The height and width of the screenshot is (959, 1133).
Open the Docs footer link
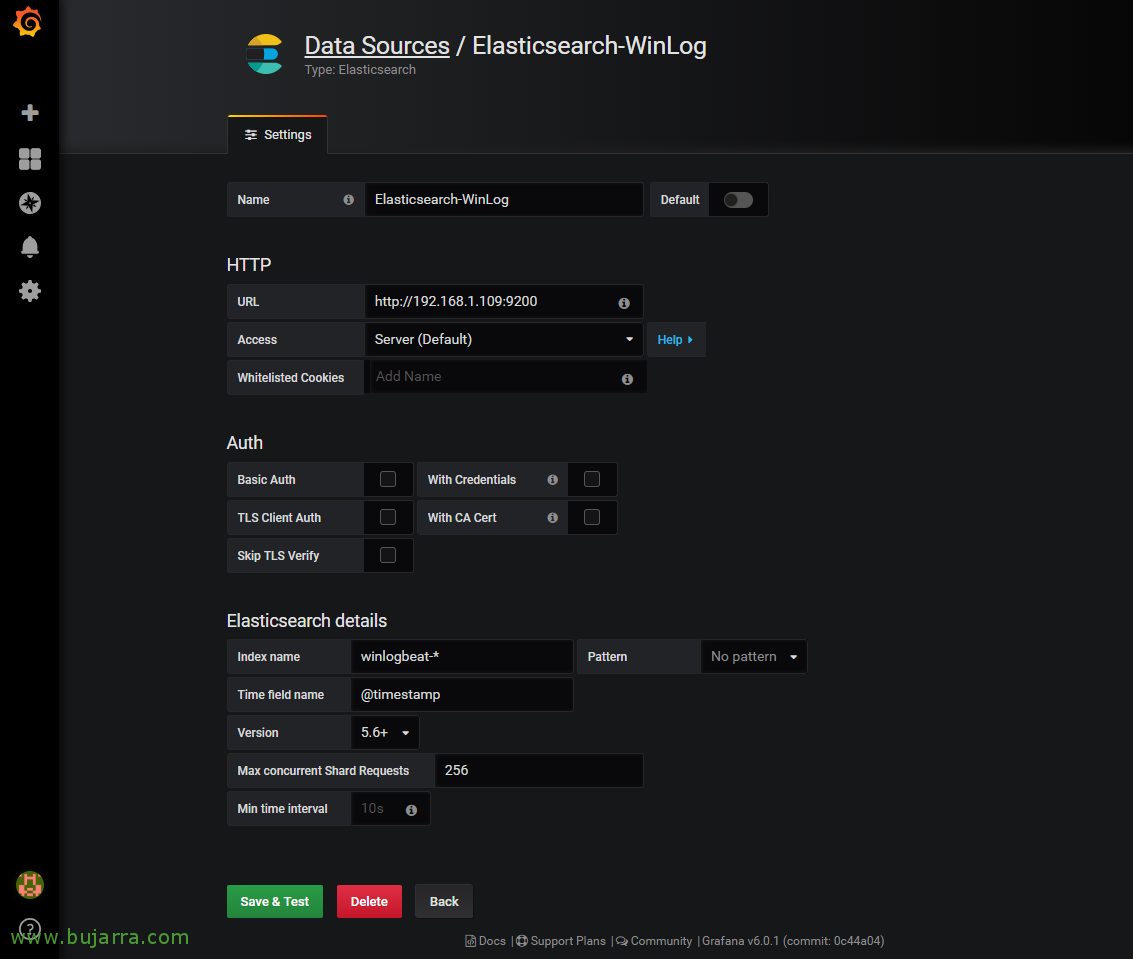pyautogui.click(x=486, y=941)
